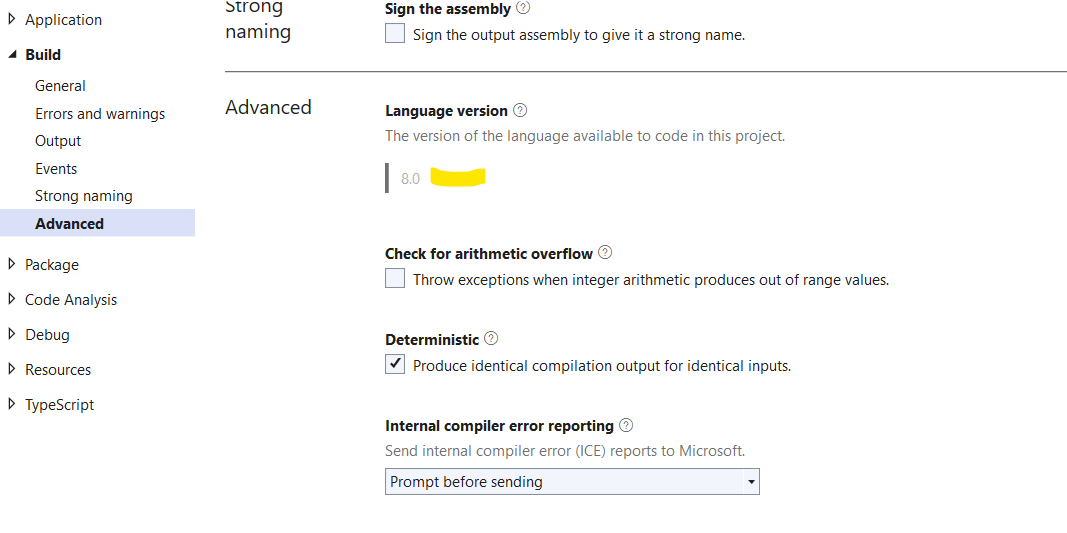Viewport: 1067px width, 533px height.
Task: Click the Deterministic help question mark
Action: pos(491,338)
